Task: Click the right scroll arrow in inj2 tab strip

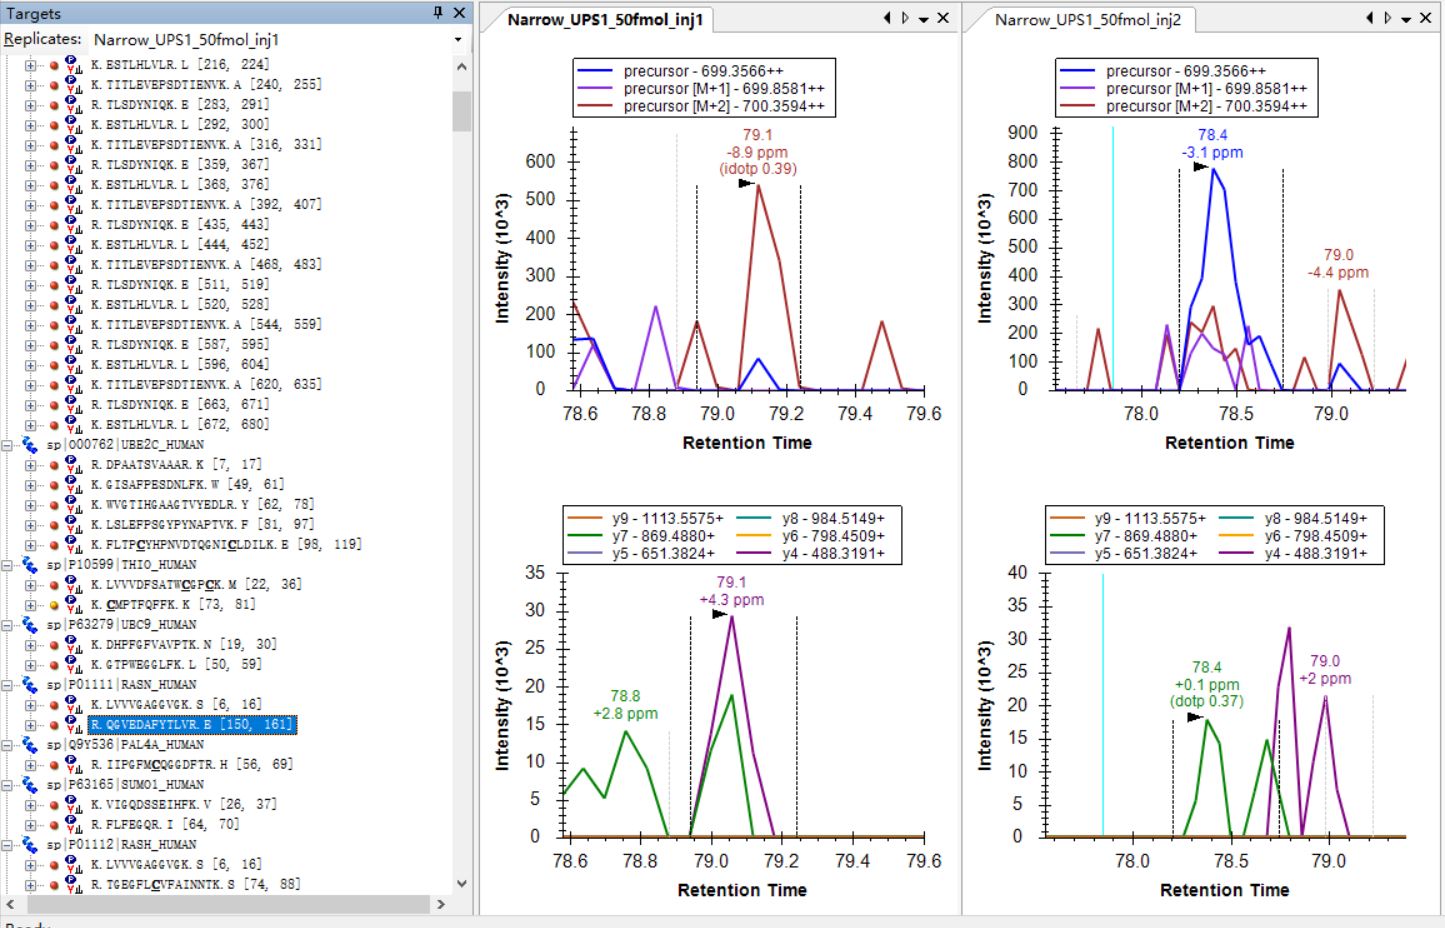Action: (1388, 18)
